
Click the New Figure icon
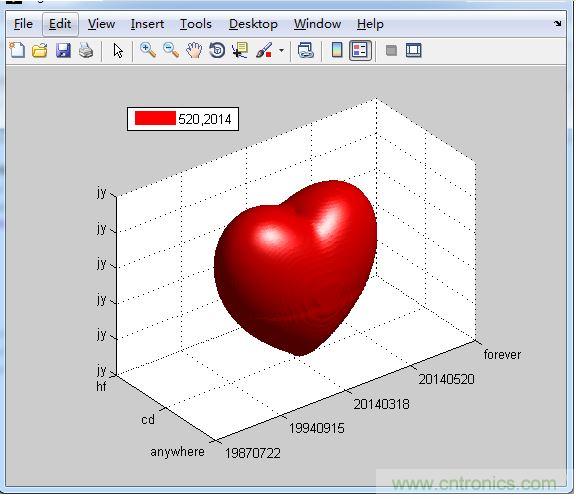[17, 50]
